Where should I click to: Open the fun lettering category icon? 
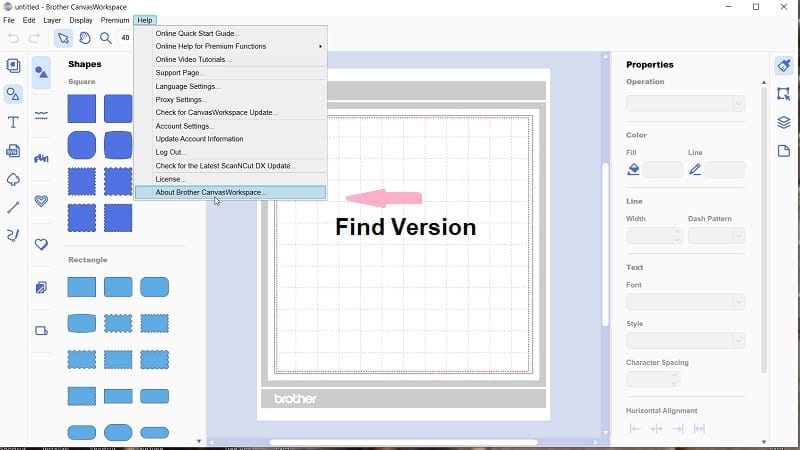[x=41, y=159]
